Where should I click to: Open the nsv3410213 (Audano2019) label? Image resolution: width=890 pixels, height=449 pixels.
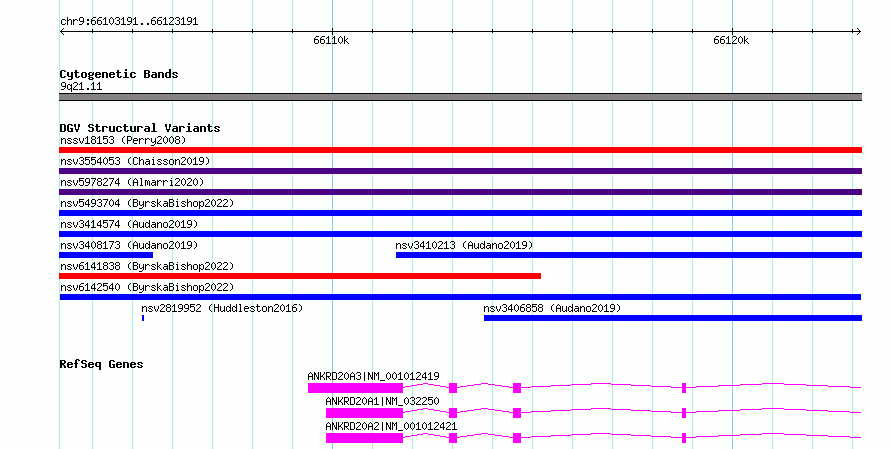464,245
